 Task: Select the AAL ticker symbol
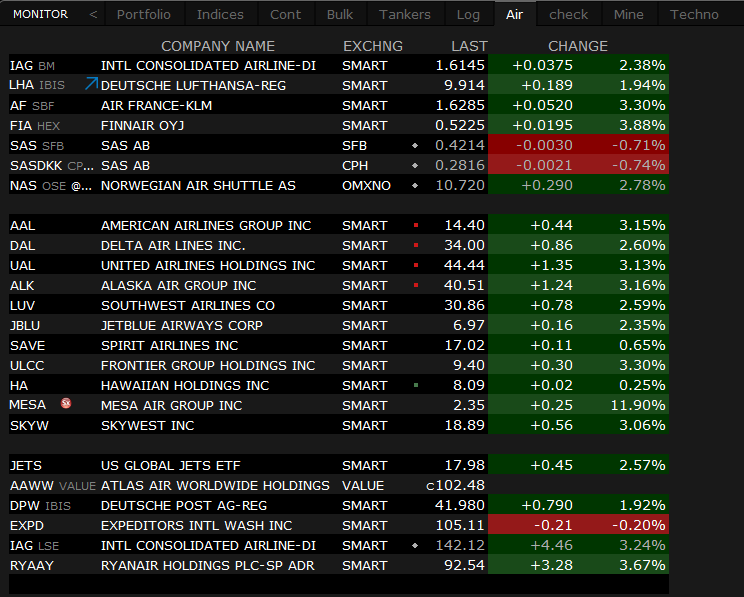(x=22, y=225)
